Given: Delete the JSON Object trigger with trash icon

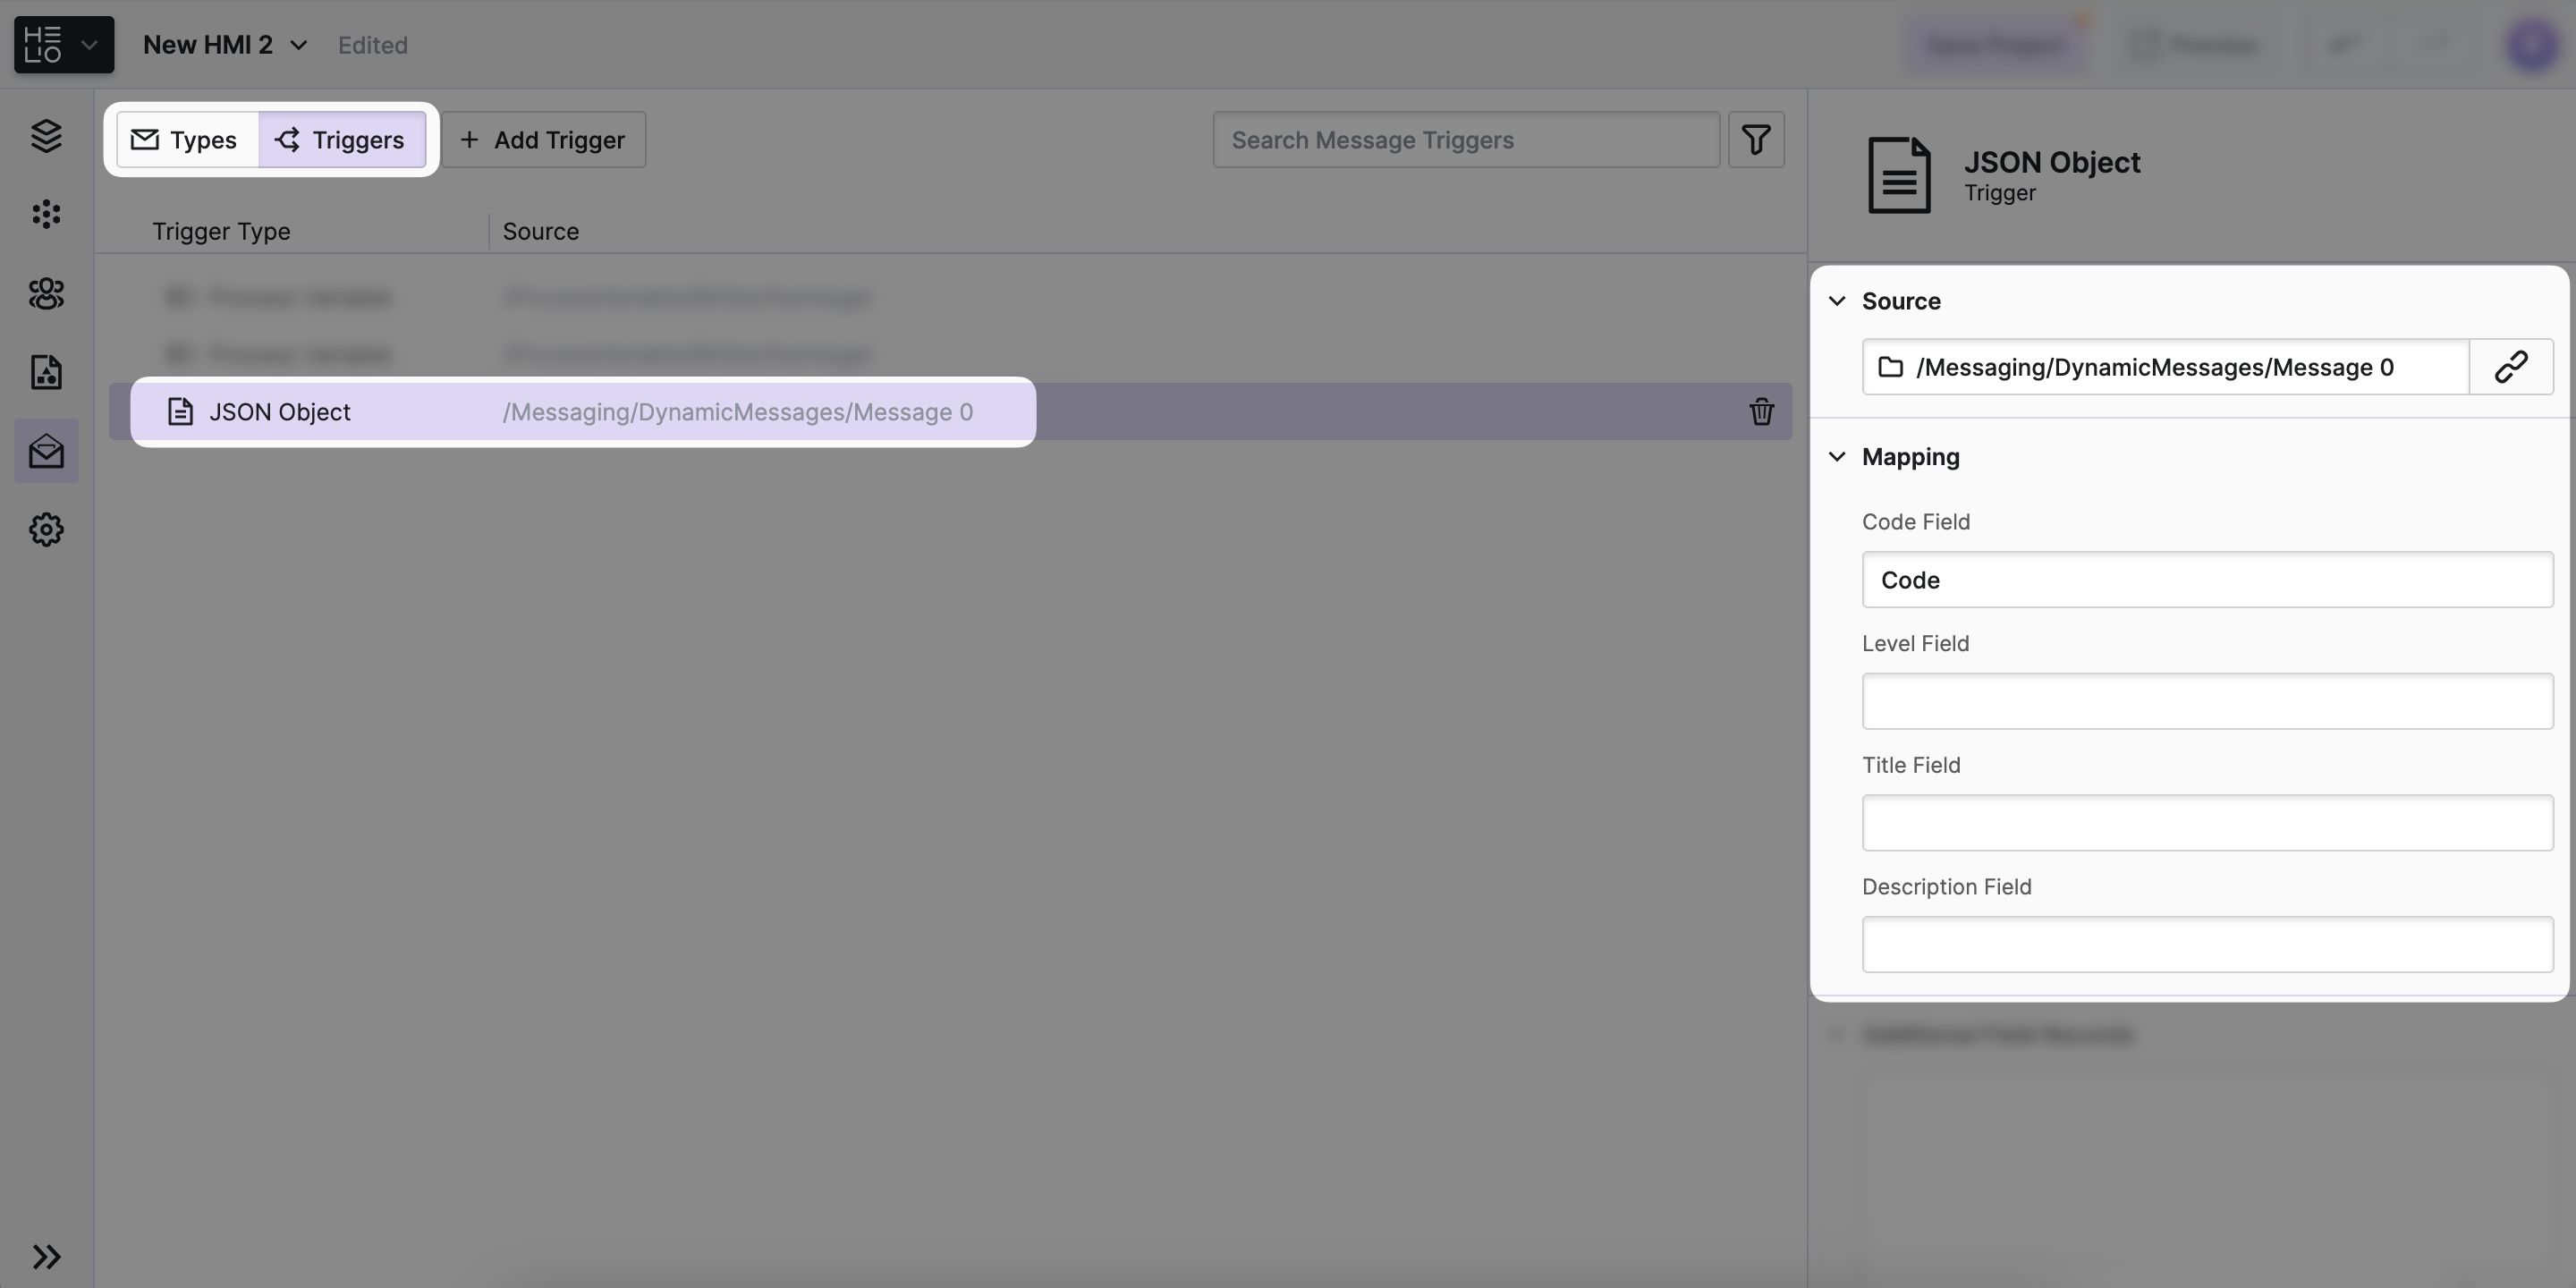Looking at the screenshot, I should pos(1761,412).
